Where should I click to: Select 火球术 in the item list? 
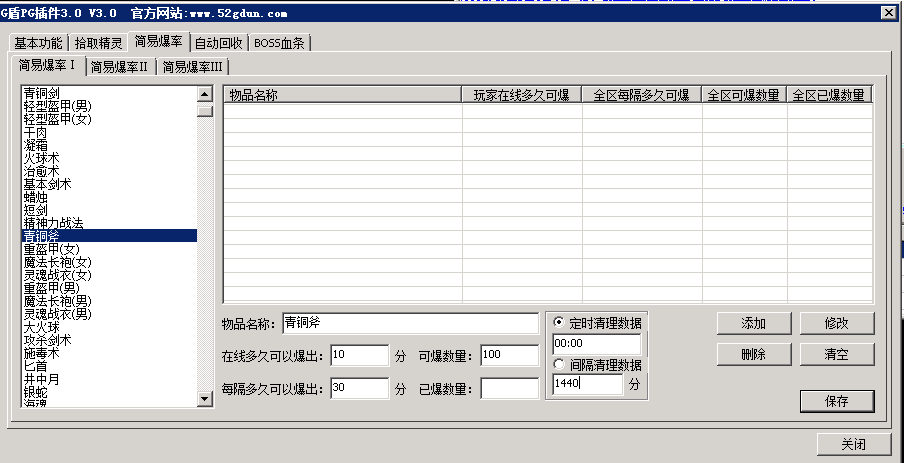point(109,158)
